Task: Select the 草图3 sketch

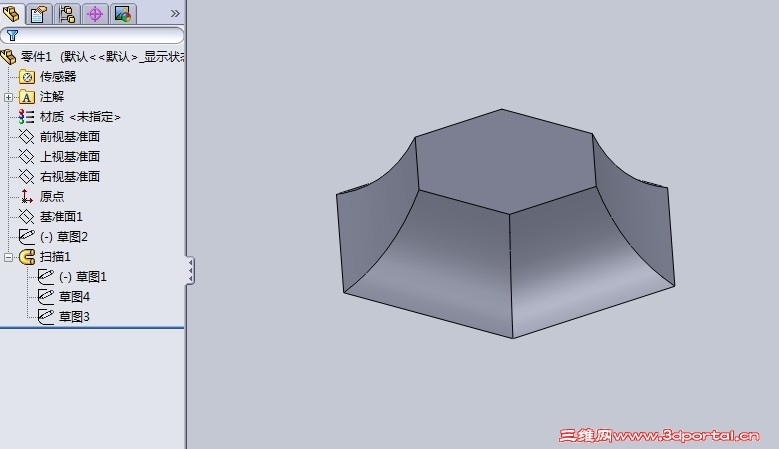Action: point(75,317)
